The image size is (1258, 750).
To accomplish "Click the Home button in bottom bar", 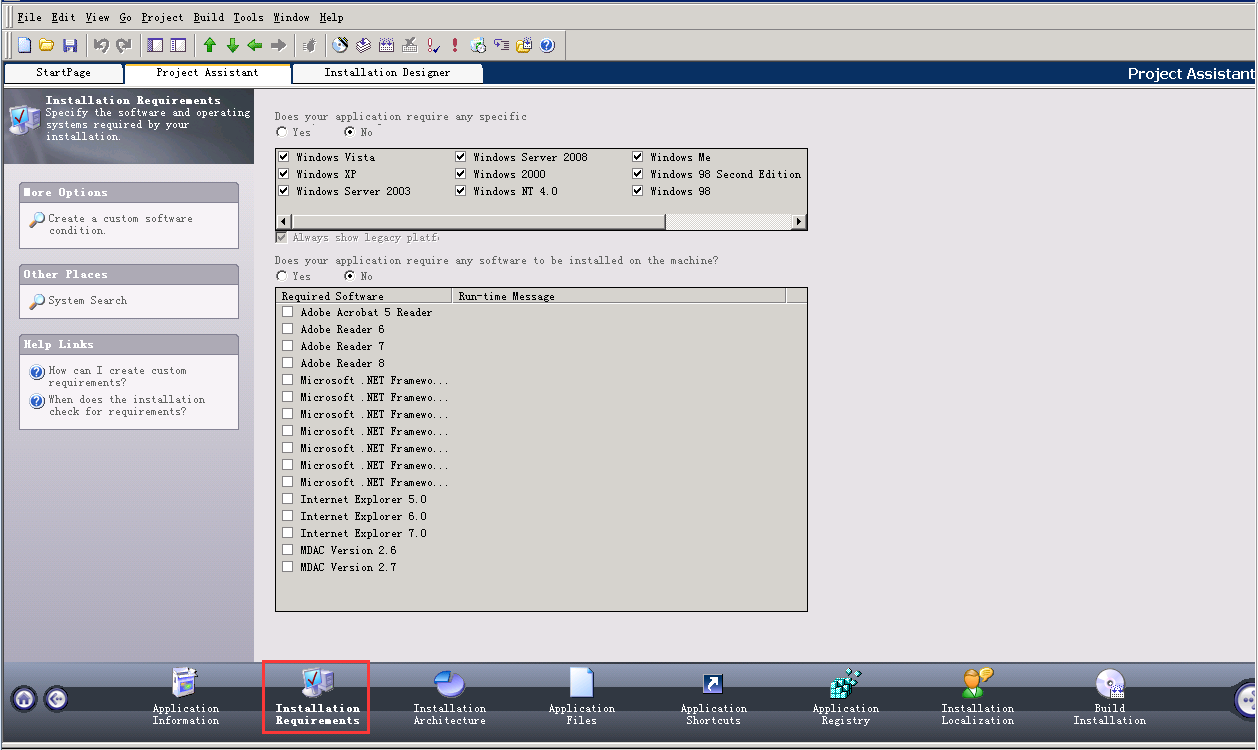I will (x=24, y=699).
